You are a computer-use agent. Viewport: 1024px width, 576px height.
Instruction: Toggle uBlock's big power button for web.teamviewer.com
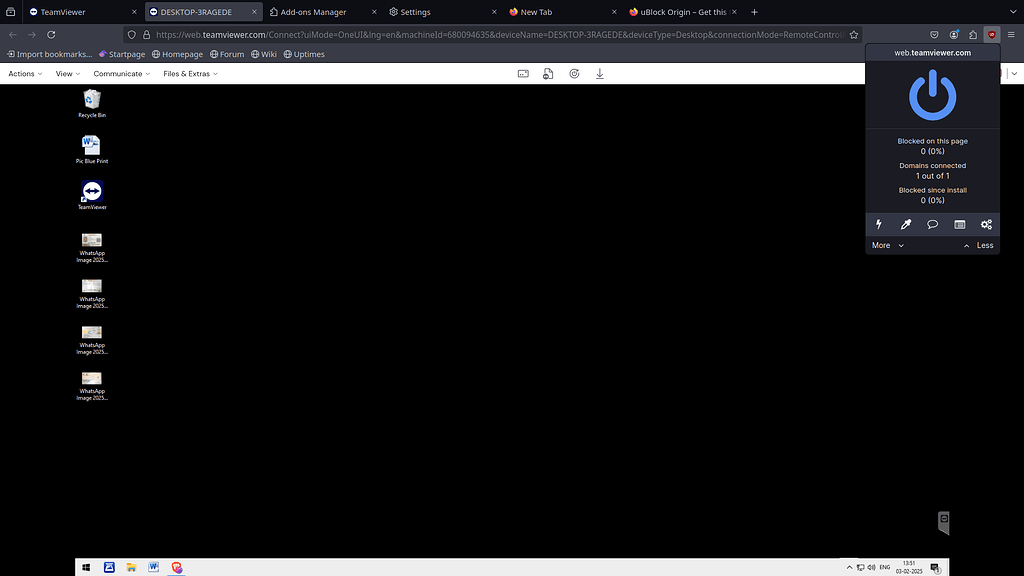point(931,95)
